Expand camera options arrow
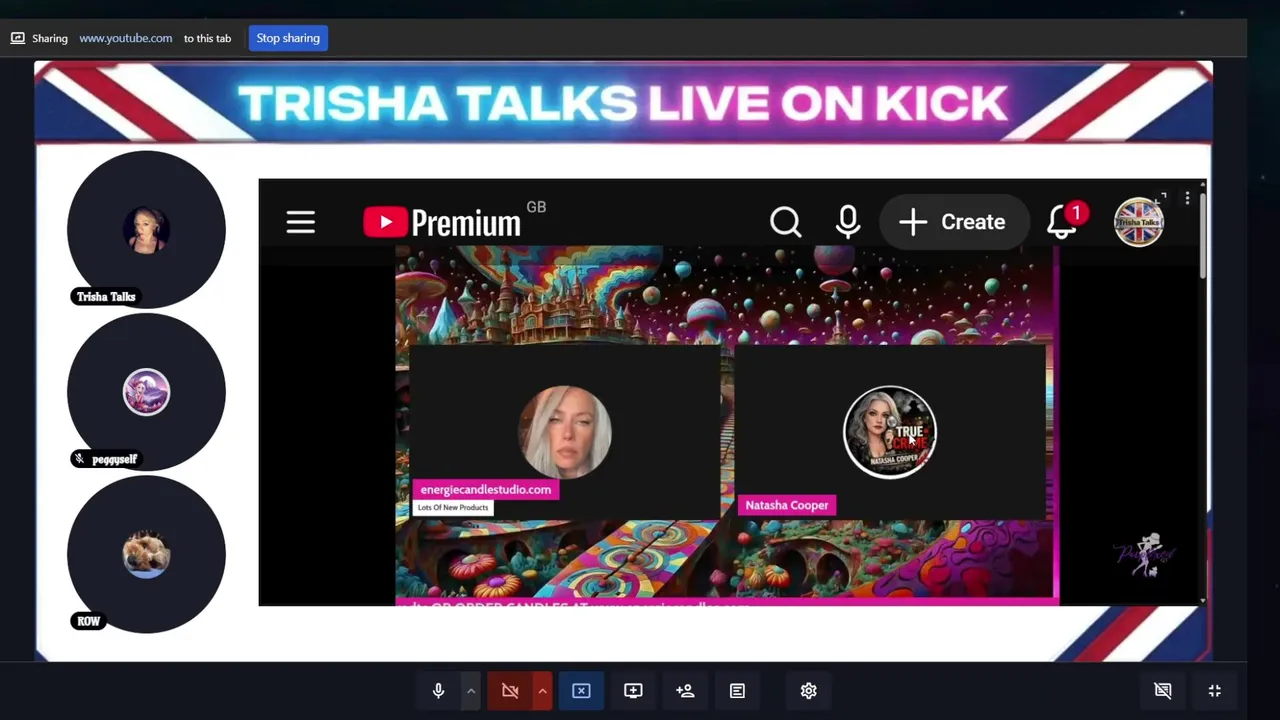The height and width of the screenshot is (720, 1280). point(542,691)
